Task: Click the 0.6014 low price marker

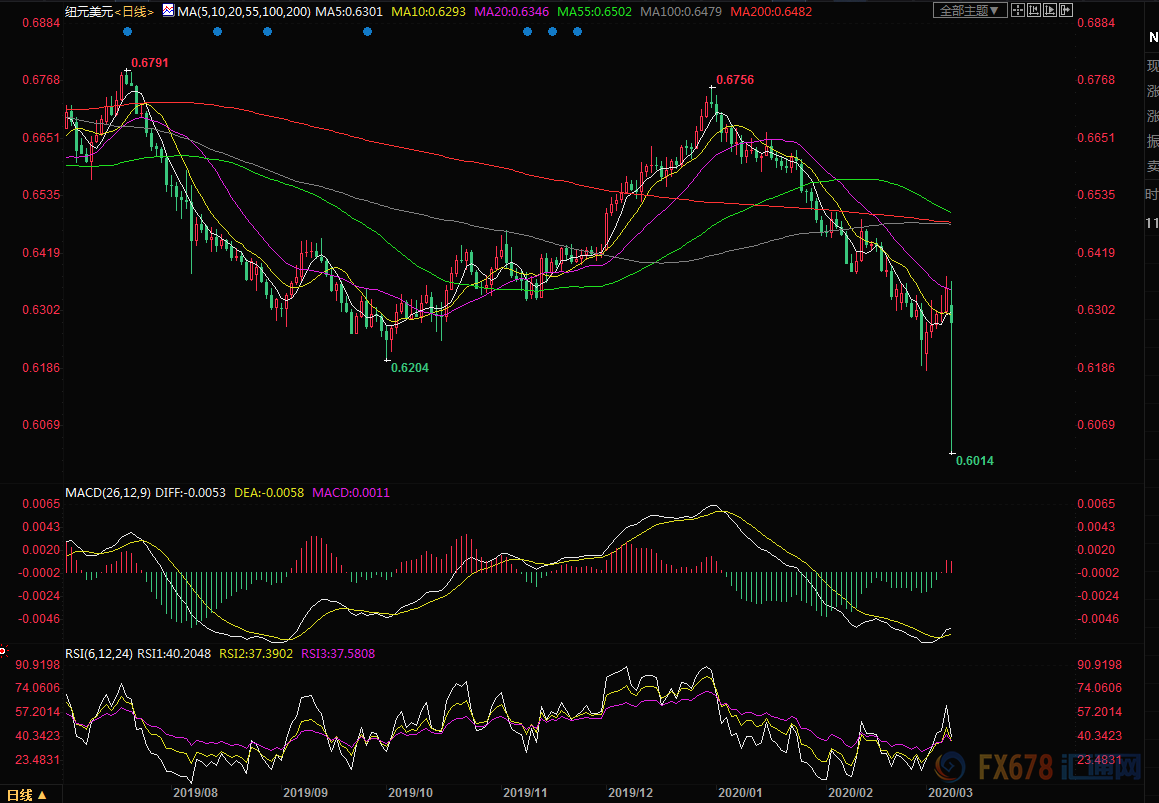Action: tap(974, 461)
